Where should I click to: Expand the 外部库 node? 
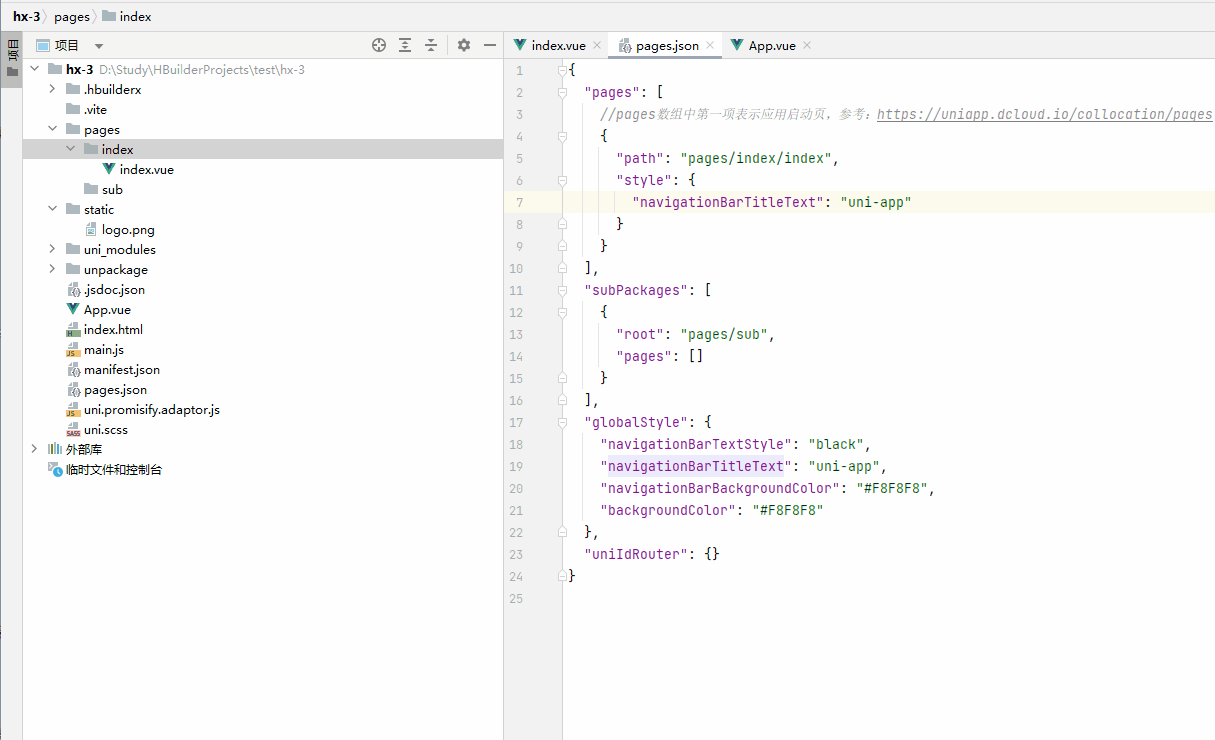[34, 449]
